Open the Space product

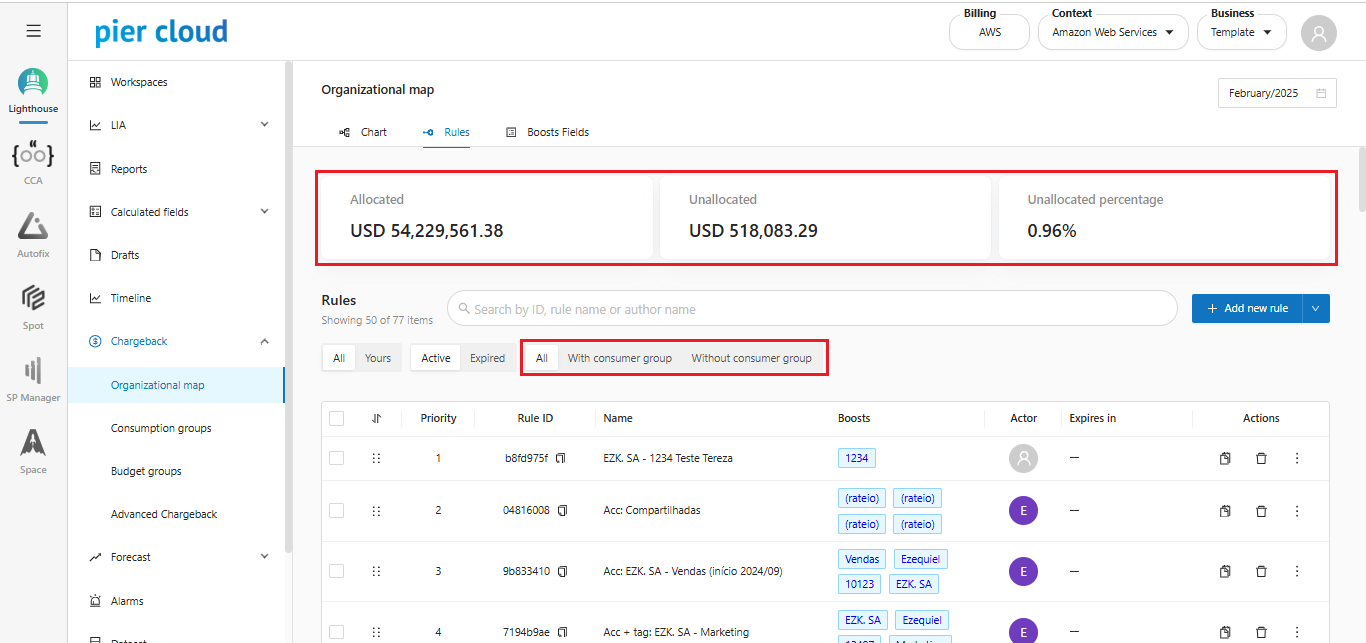(33, 452)
